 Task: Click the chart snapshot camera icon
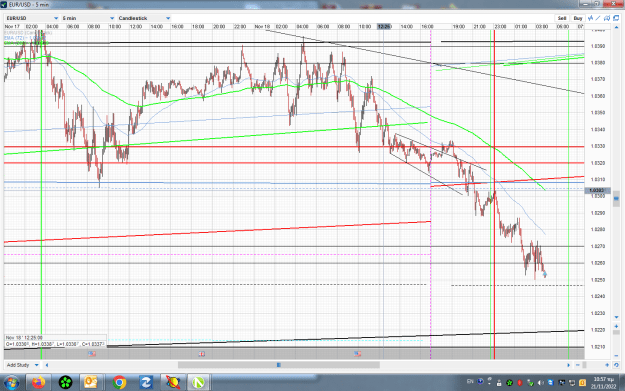coord(607,18)
